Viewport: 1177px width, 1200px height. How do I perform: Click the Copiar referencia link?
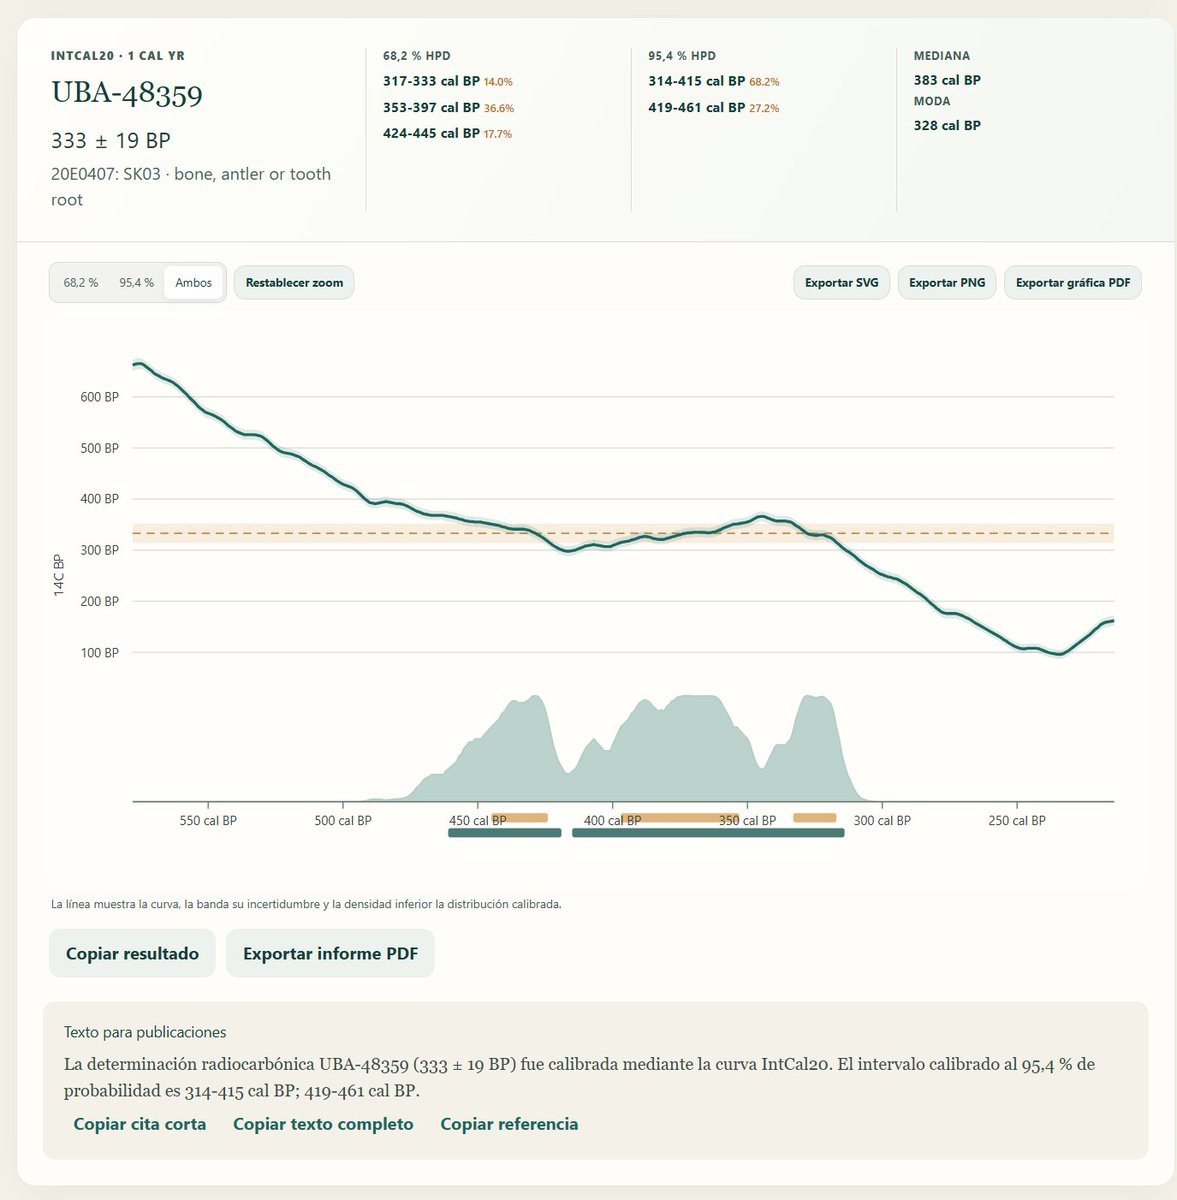coord(509,1124)
